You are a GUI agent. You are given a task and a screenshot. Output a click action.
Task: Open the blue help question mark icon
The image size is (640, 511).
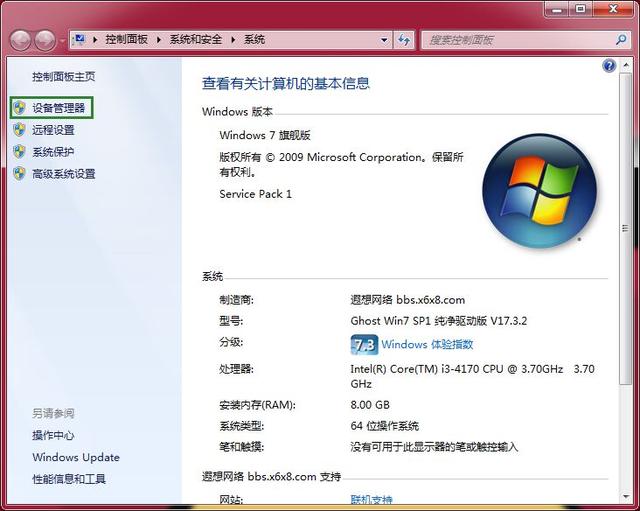(609, 66)
